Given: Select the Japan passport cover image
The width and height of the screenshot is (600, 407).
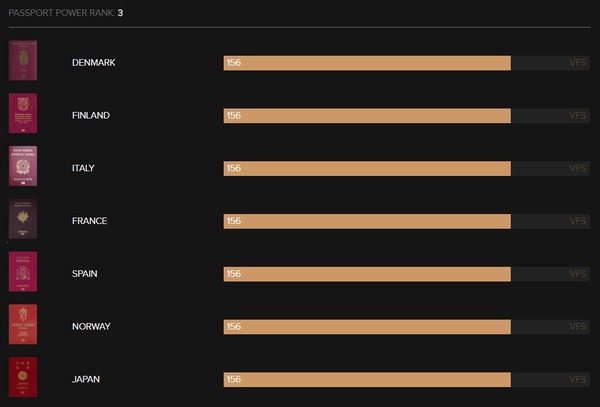Looking at the screenshot, I should pos(23,377).
